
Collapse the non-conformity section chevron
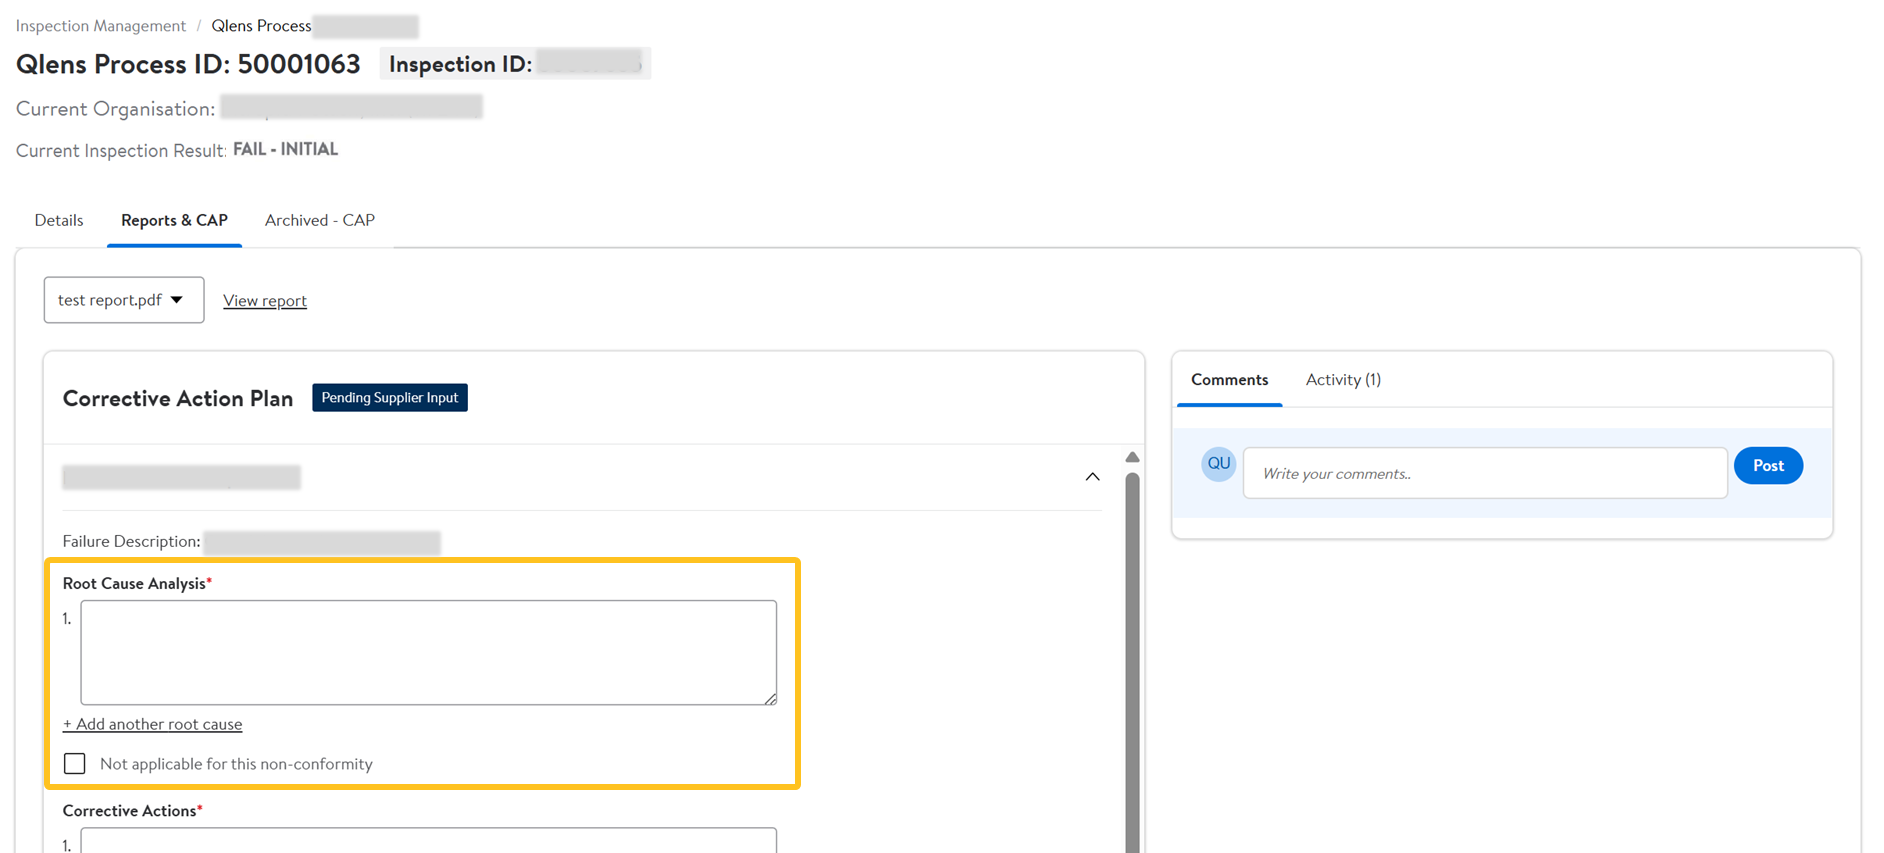pos(1092,477)
